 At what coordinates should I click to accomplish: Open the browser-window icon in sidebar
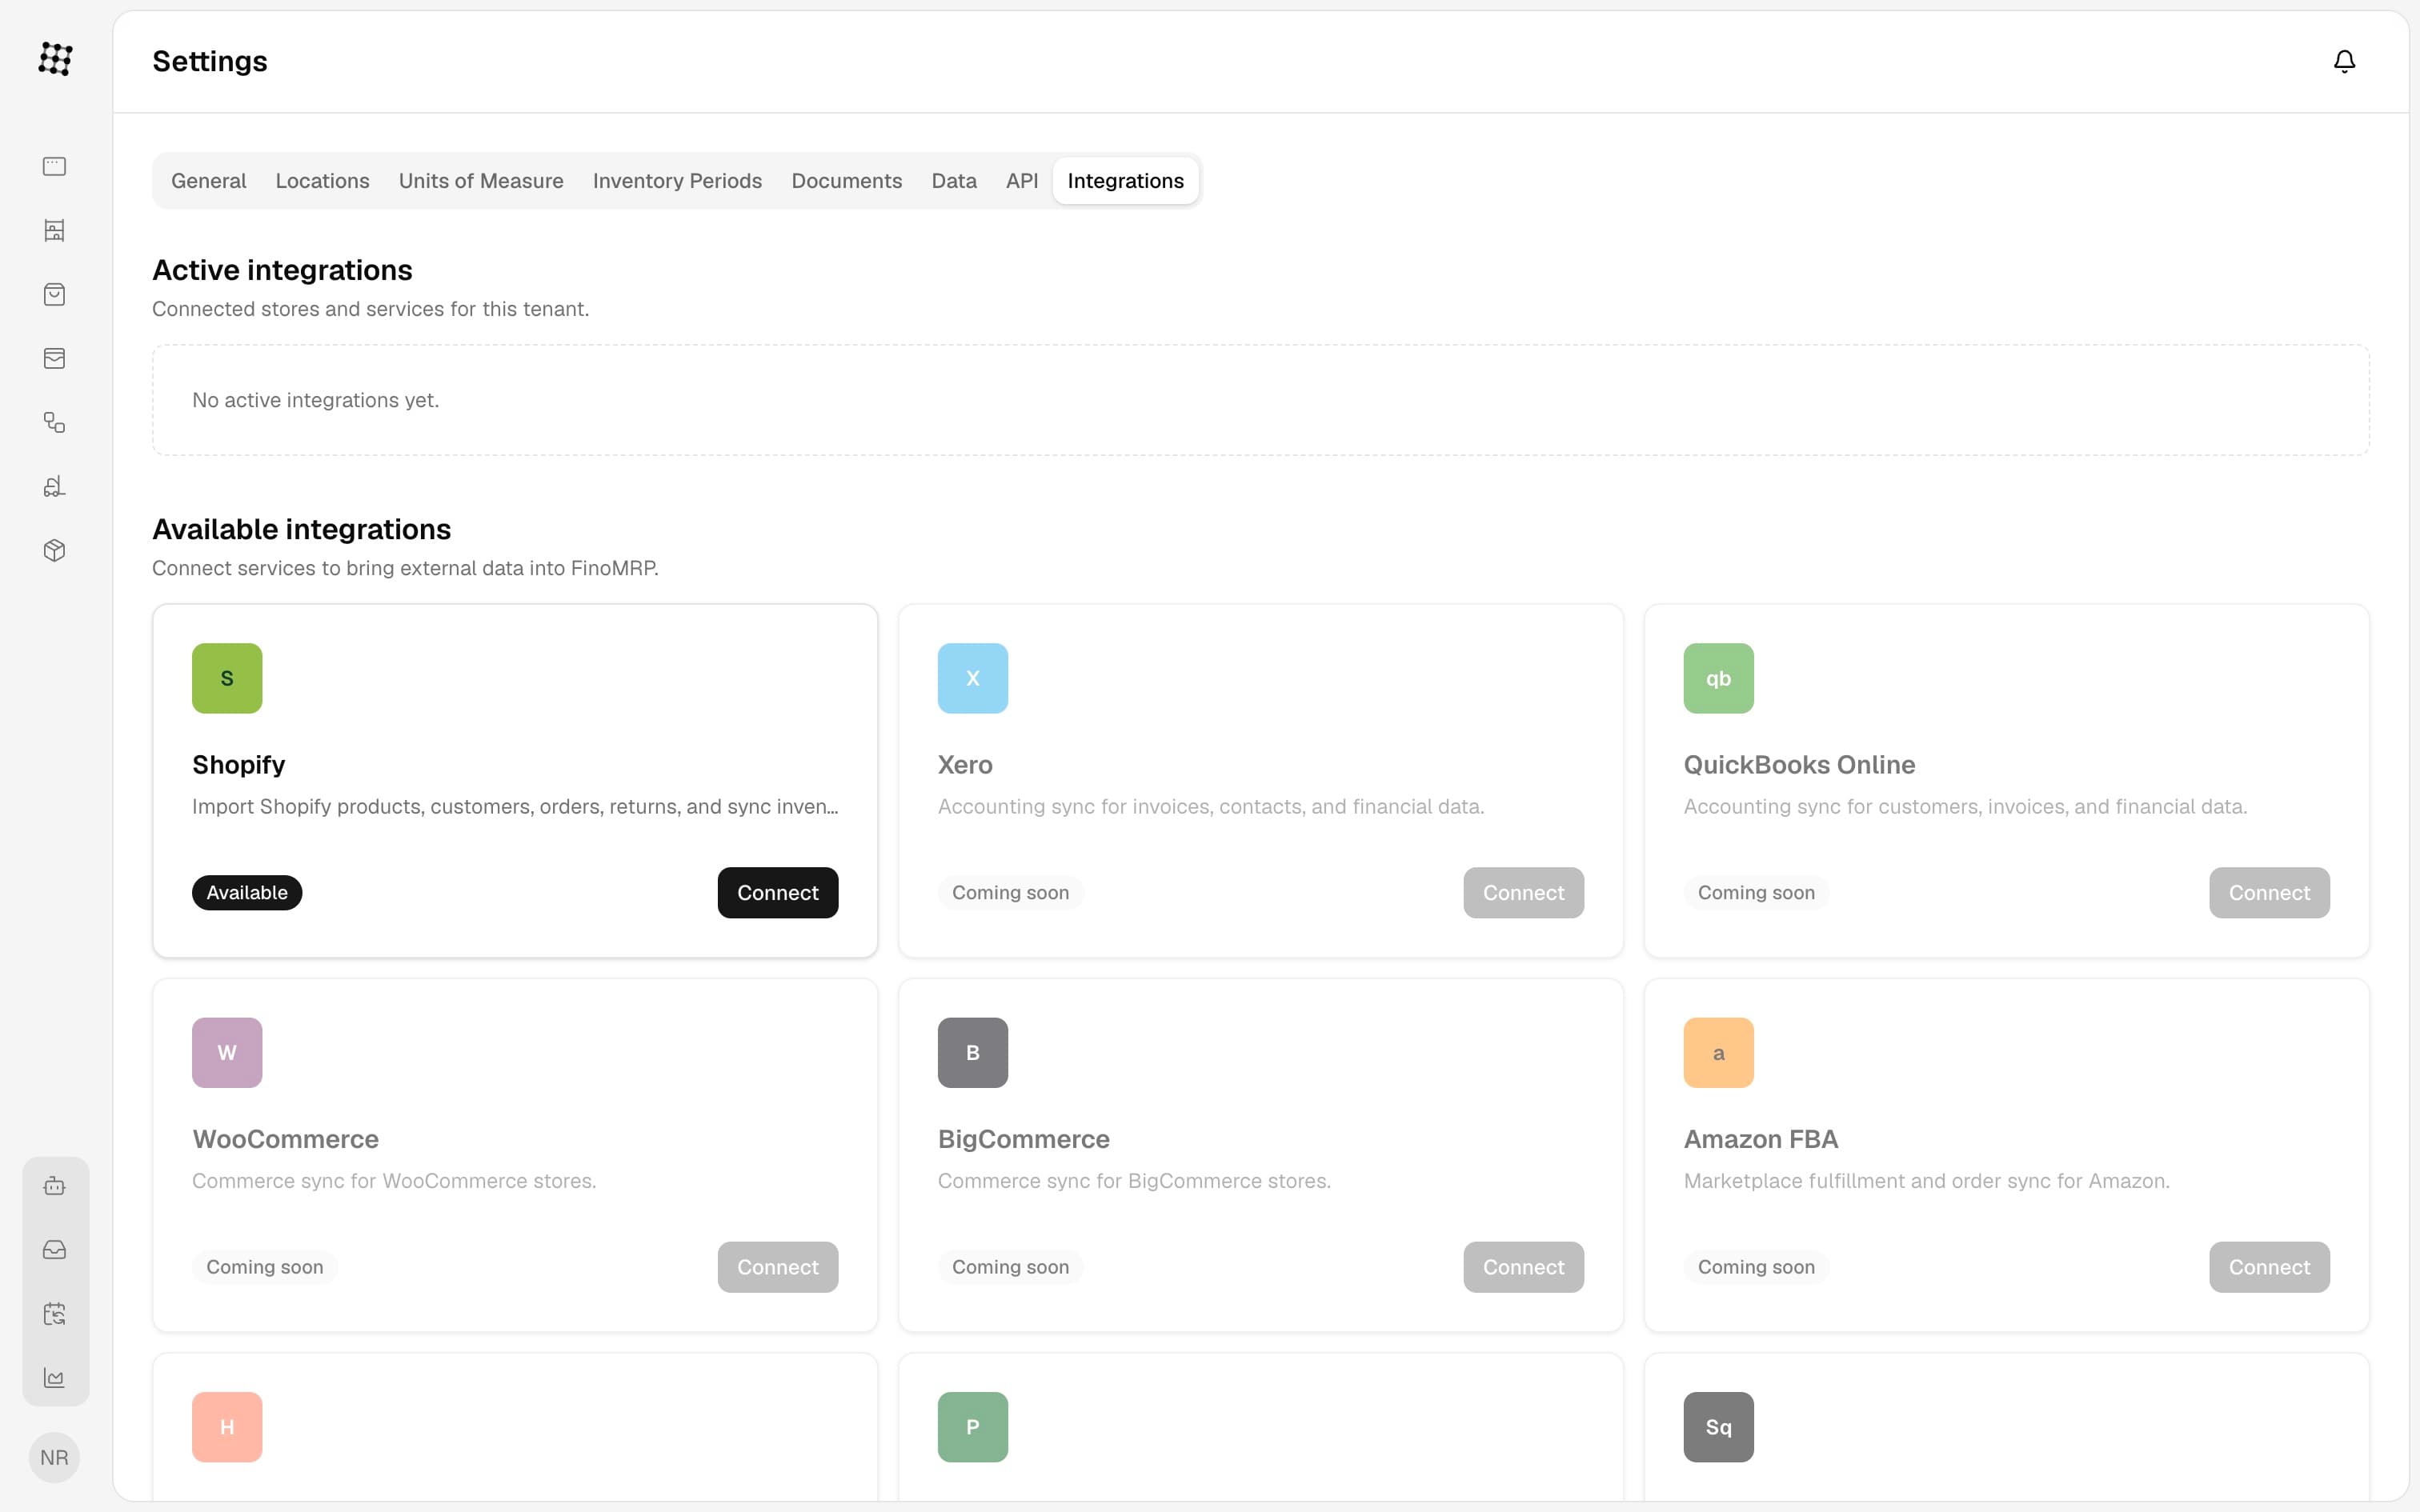[55, 166]
